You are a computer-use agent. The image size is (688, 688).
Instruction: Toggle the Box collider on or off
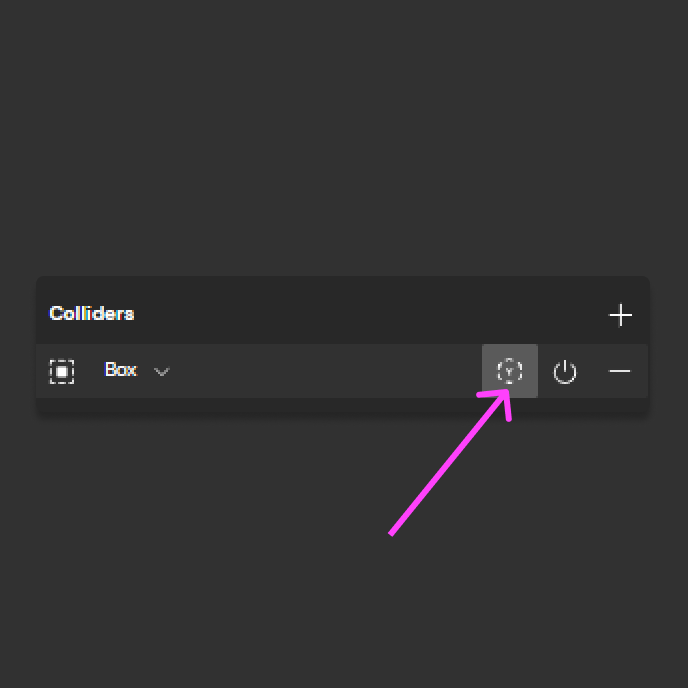point(565,372)
